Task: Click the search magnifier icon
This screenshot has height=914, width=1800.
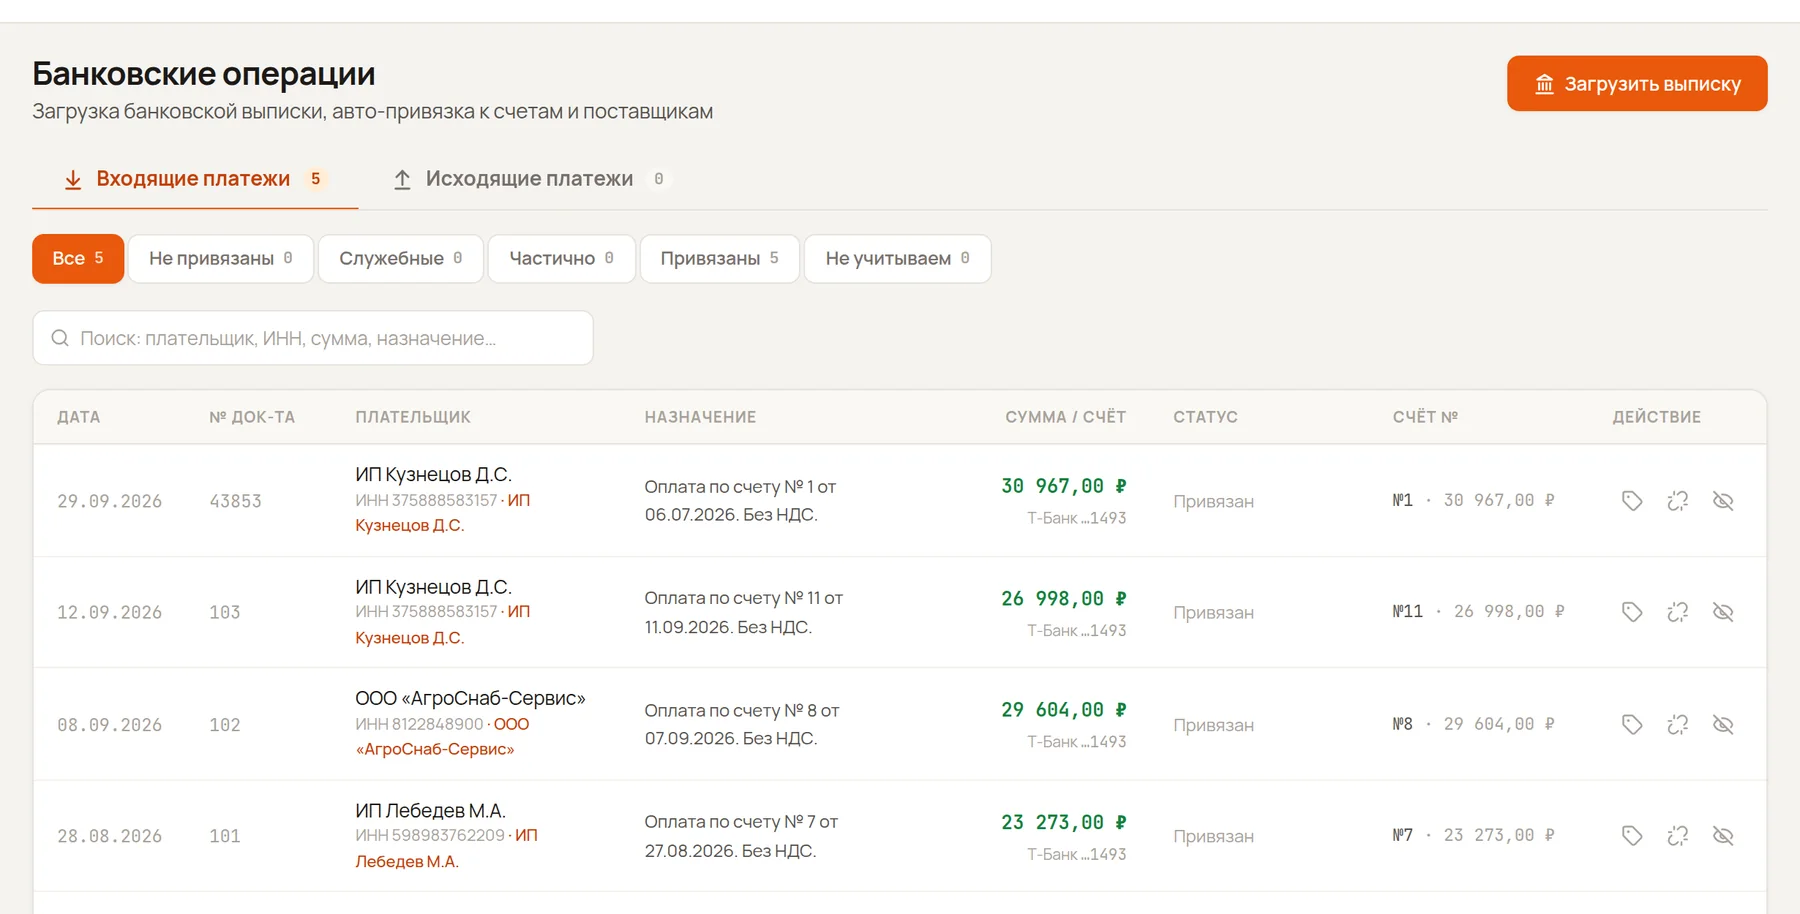Action: [x=60, y=338]
